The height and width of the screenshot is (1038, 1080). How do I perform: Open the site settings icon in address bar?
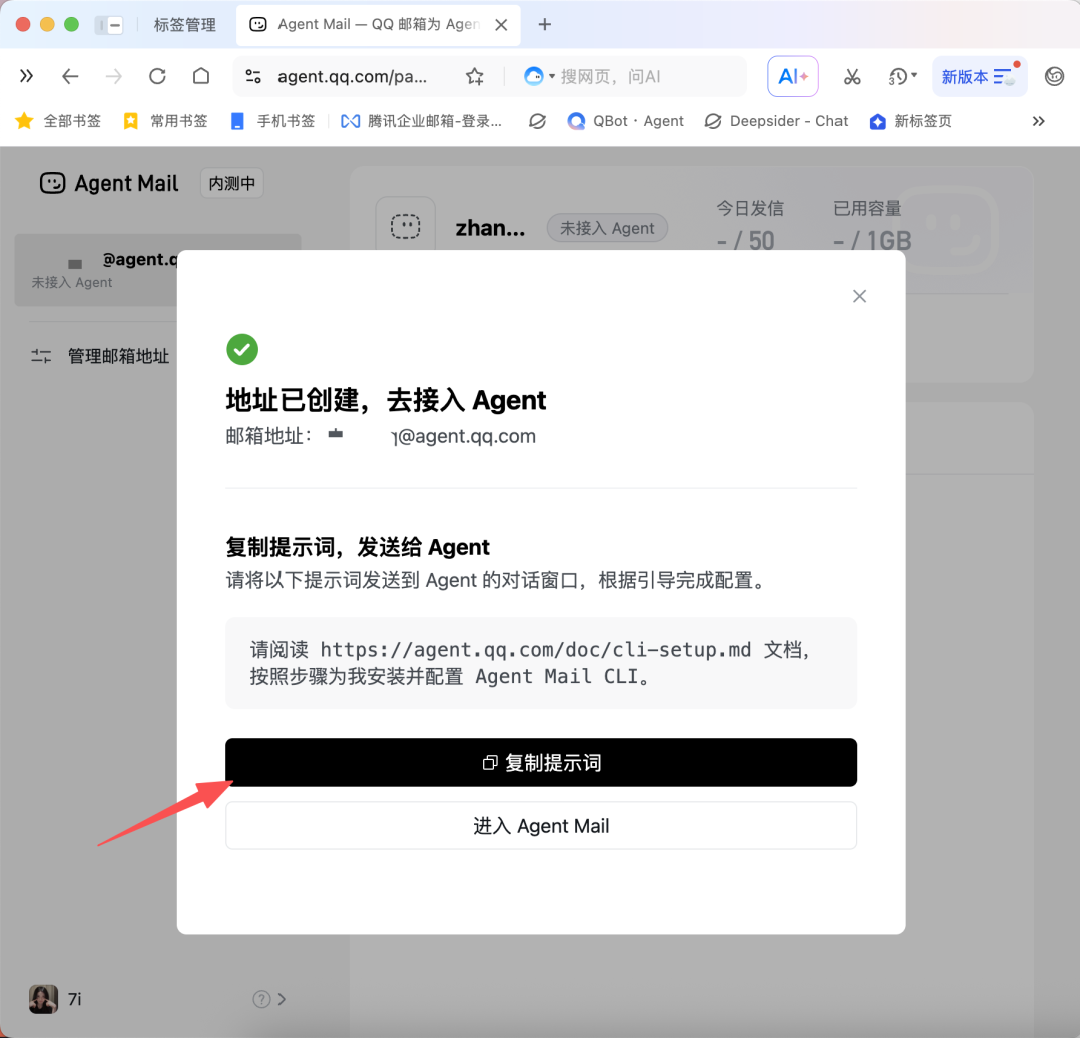[x=253, y=76]
